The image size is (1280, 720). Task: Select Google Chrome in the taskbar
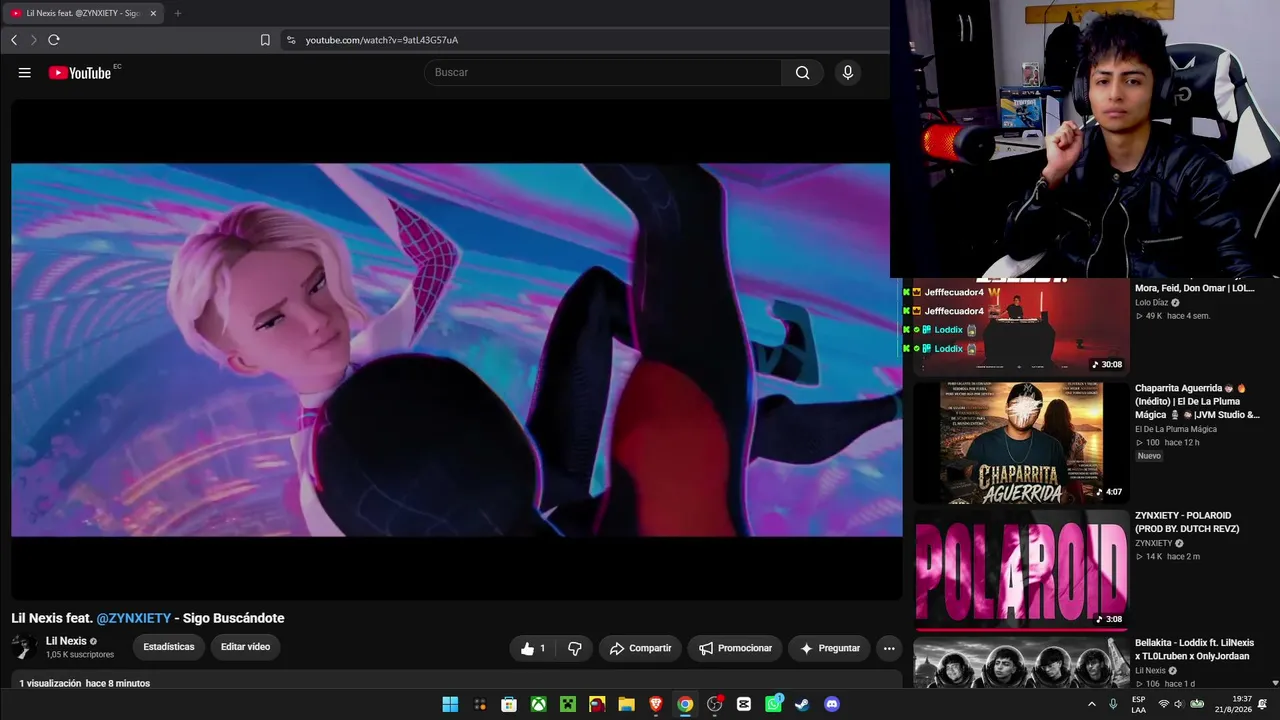coord(685,704)
